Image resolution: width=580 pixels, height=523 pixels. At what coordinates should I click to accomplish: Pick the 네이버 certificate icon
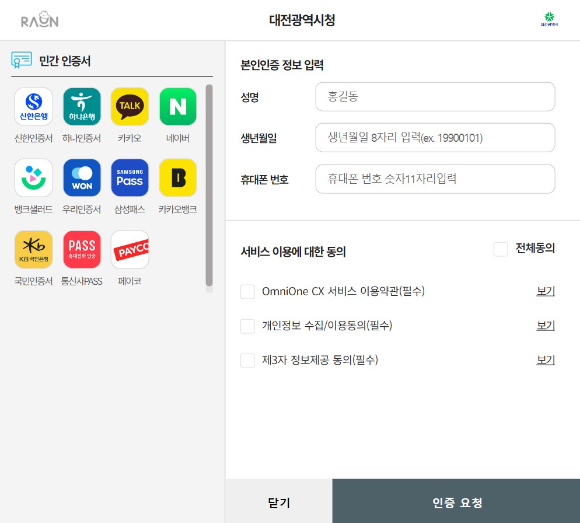(178, 107)
